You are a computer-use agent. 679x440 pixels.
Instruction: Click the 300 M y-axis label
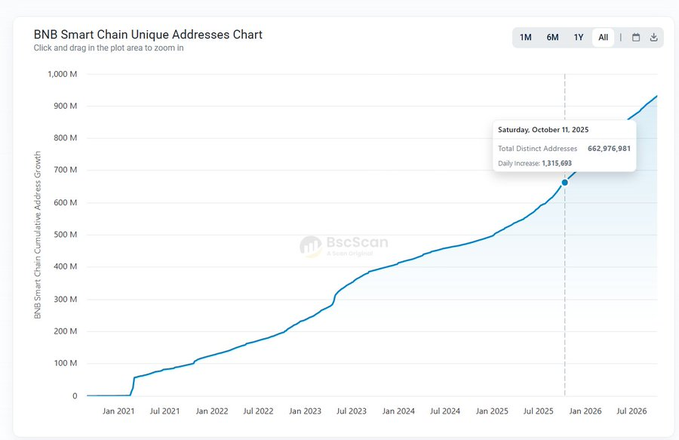pyautogui.click(x=65, y=299)
